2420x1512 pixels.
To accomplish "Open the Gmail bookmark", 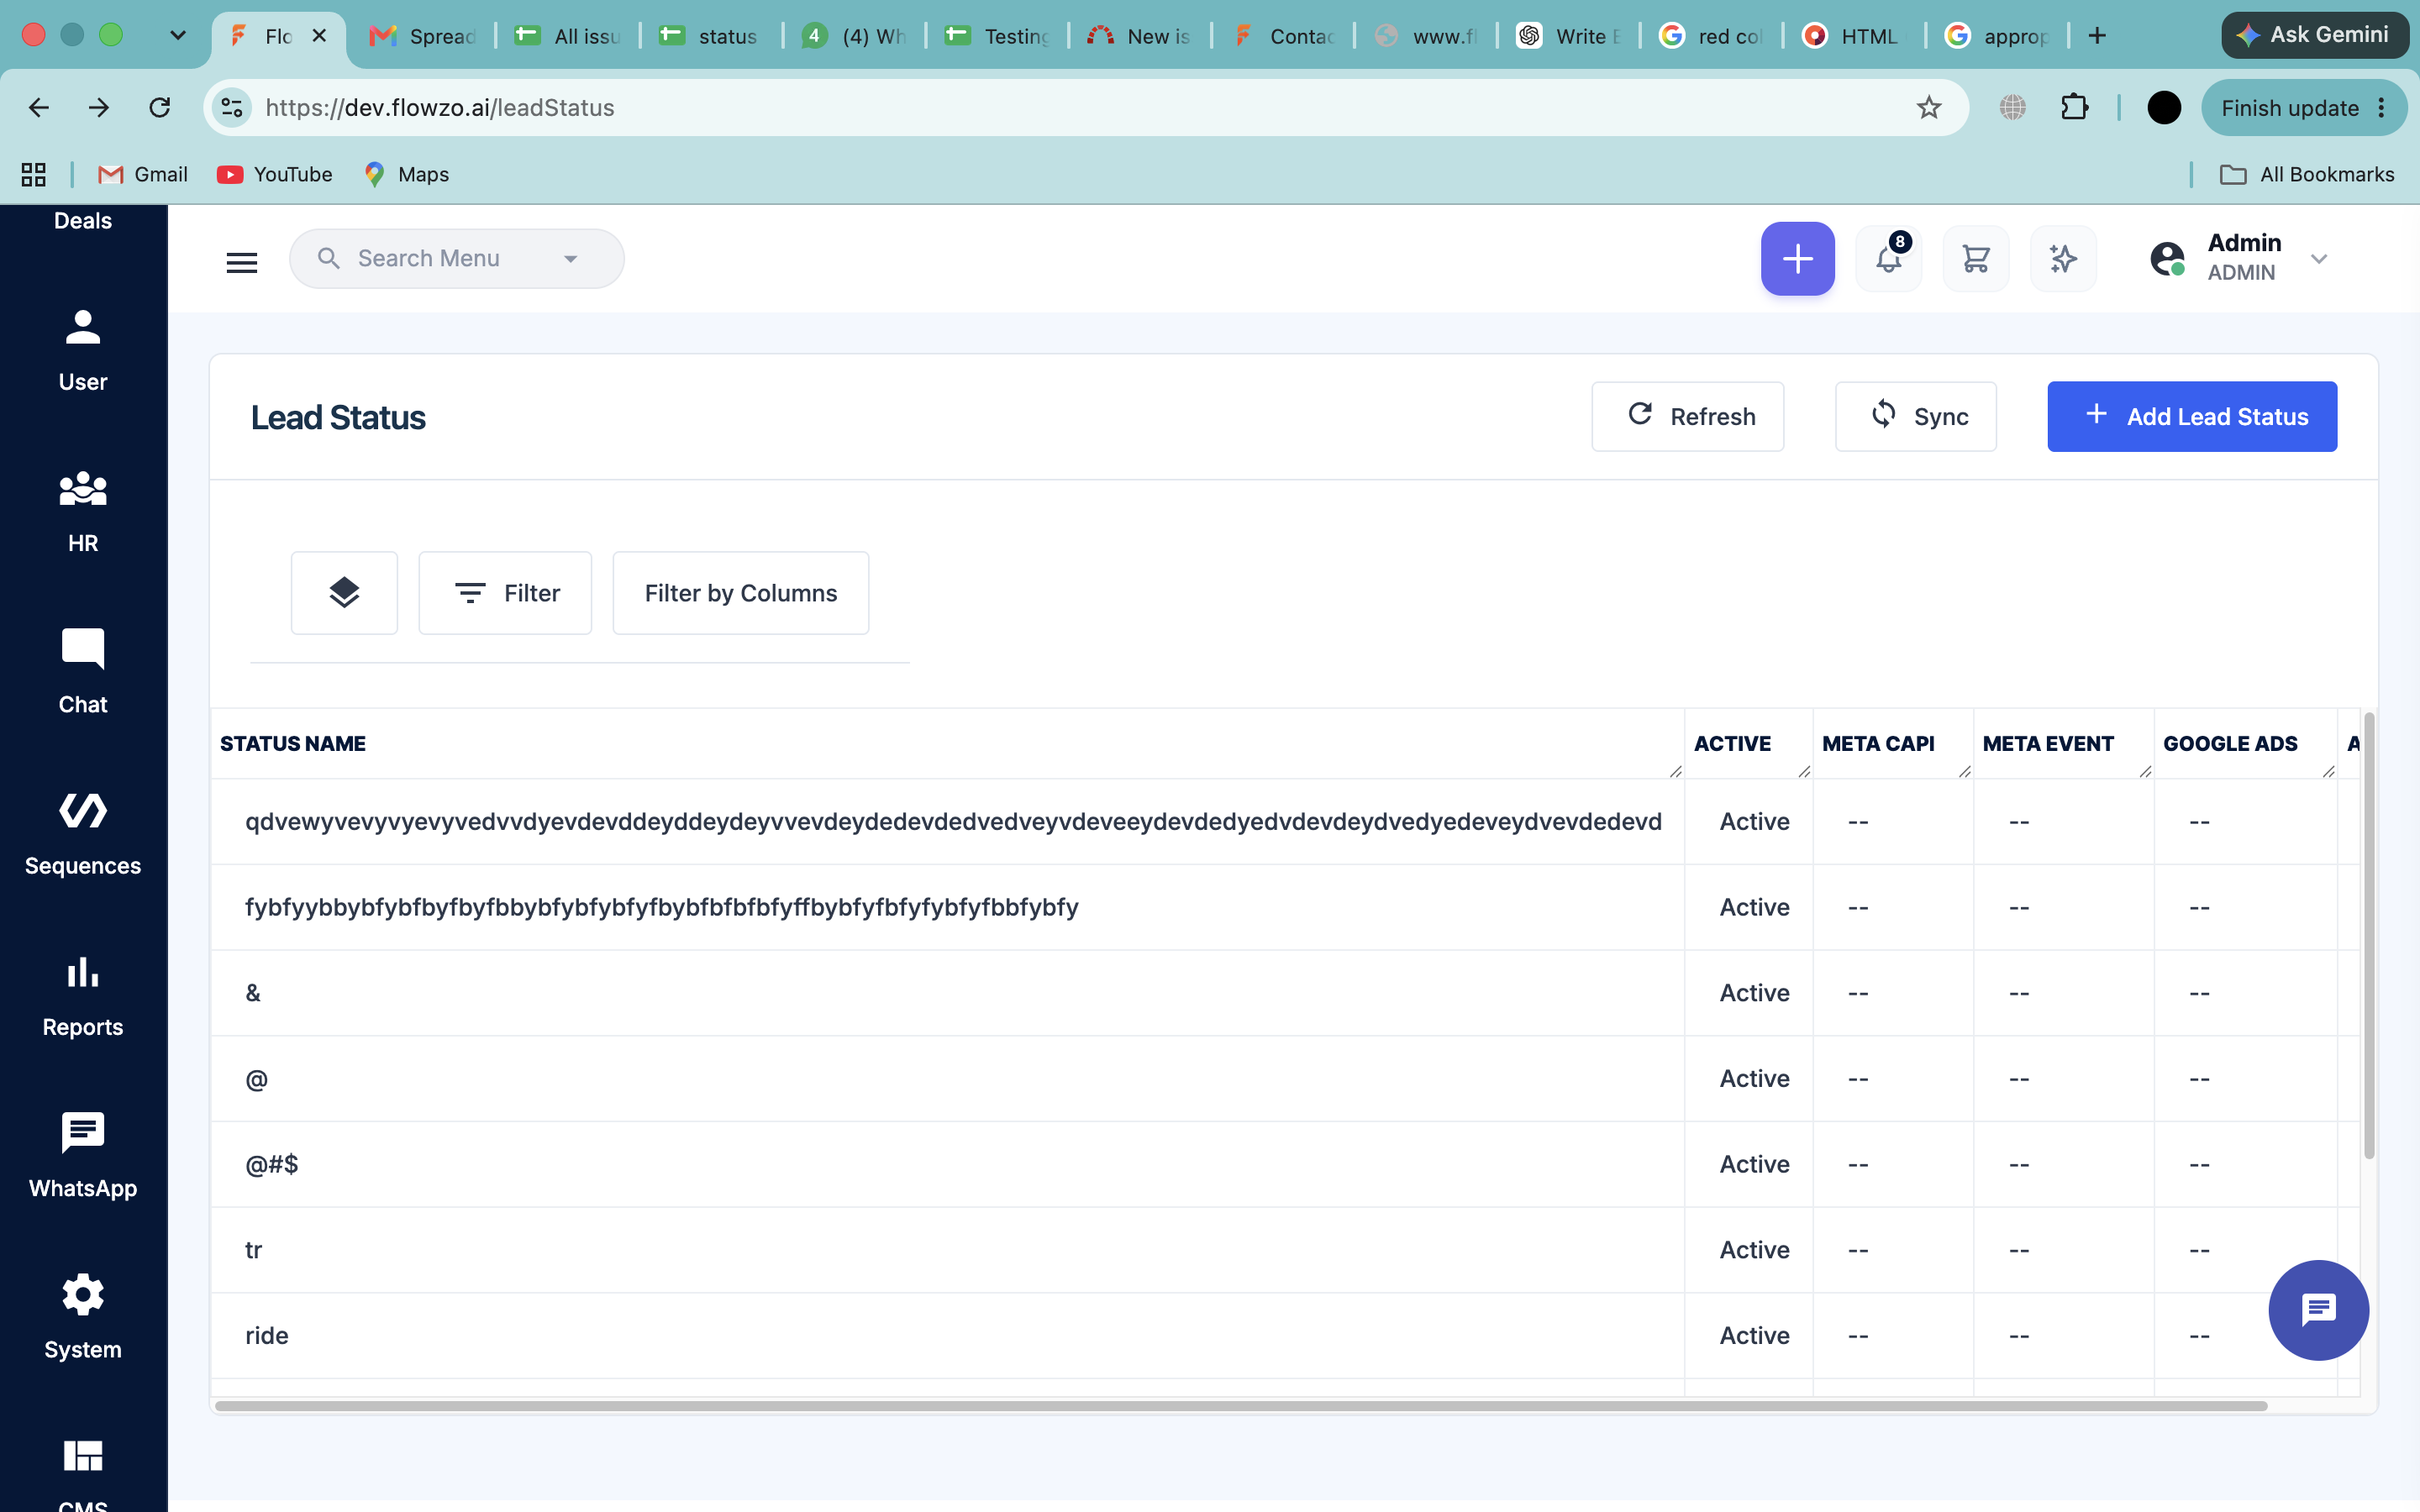I will click(x=142, y=175).
